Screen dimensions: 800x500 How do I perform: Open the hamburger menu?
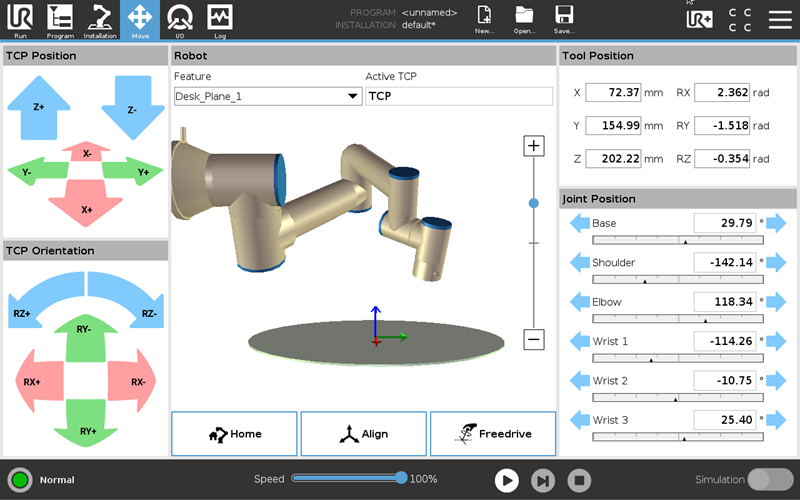tap(780, 19)
